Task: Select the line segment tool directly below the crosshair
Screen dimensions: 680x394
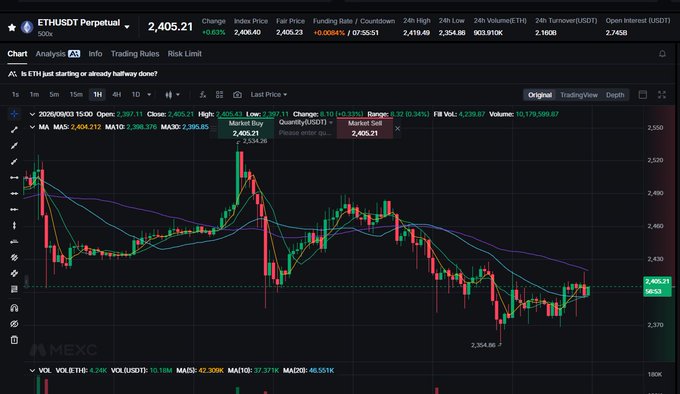Action: [14, 130]
